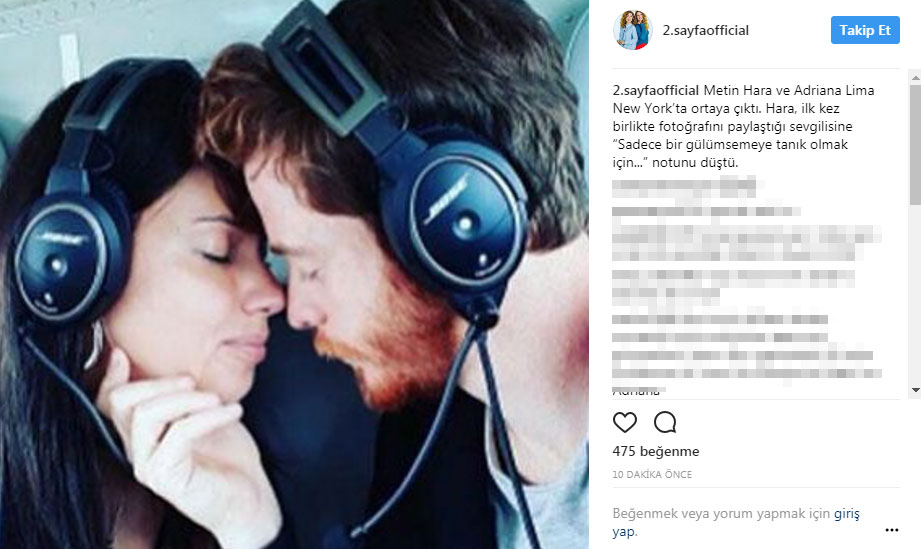Click the caption text about Metin Hara

click(744, 126)
